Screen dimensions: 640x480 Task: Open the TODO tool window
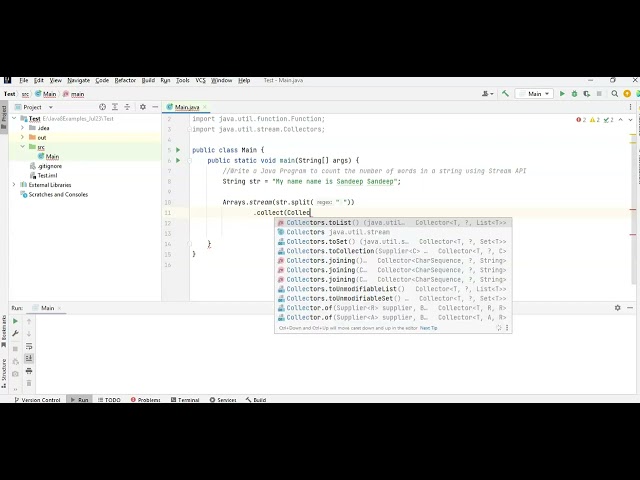click(x=109, y=400)
